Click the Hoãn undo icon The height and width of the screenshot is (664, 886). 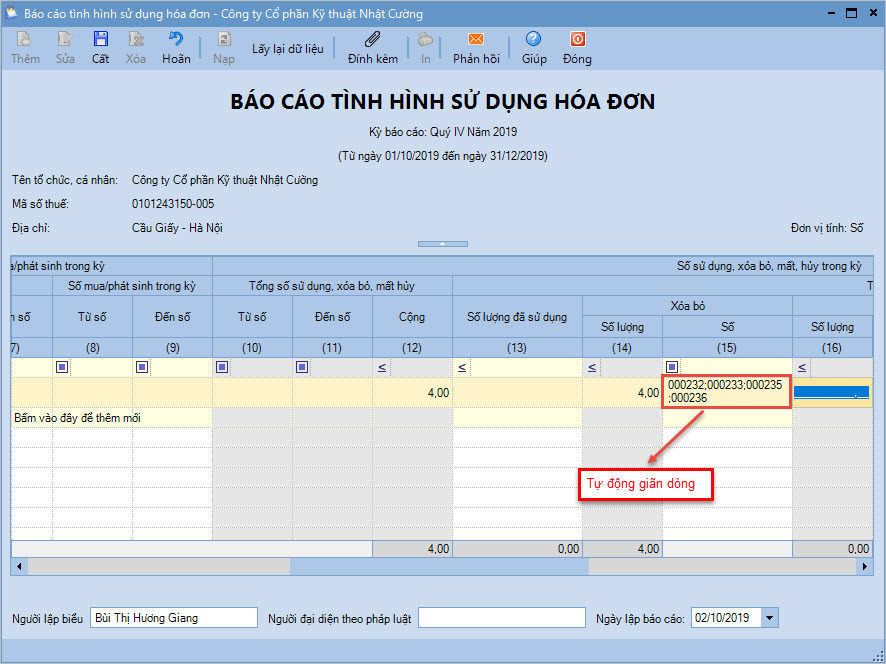click(176, 41)
